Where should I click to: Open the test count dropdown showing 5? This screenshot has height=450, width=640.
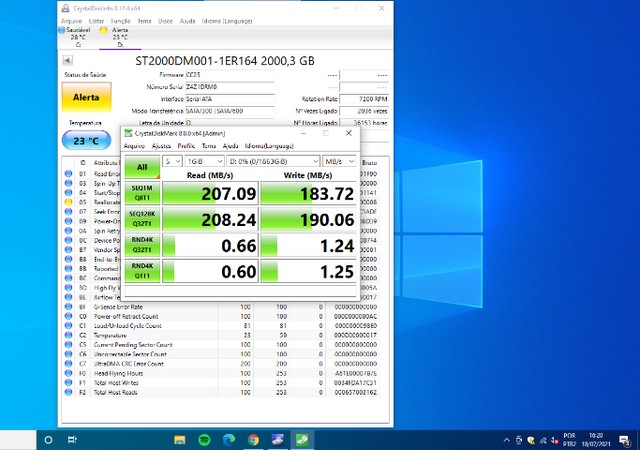[x=172, y=161]
